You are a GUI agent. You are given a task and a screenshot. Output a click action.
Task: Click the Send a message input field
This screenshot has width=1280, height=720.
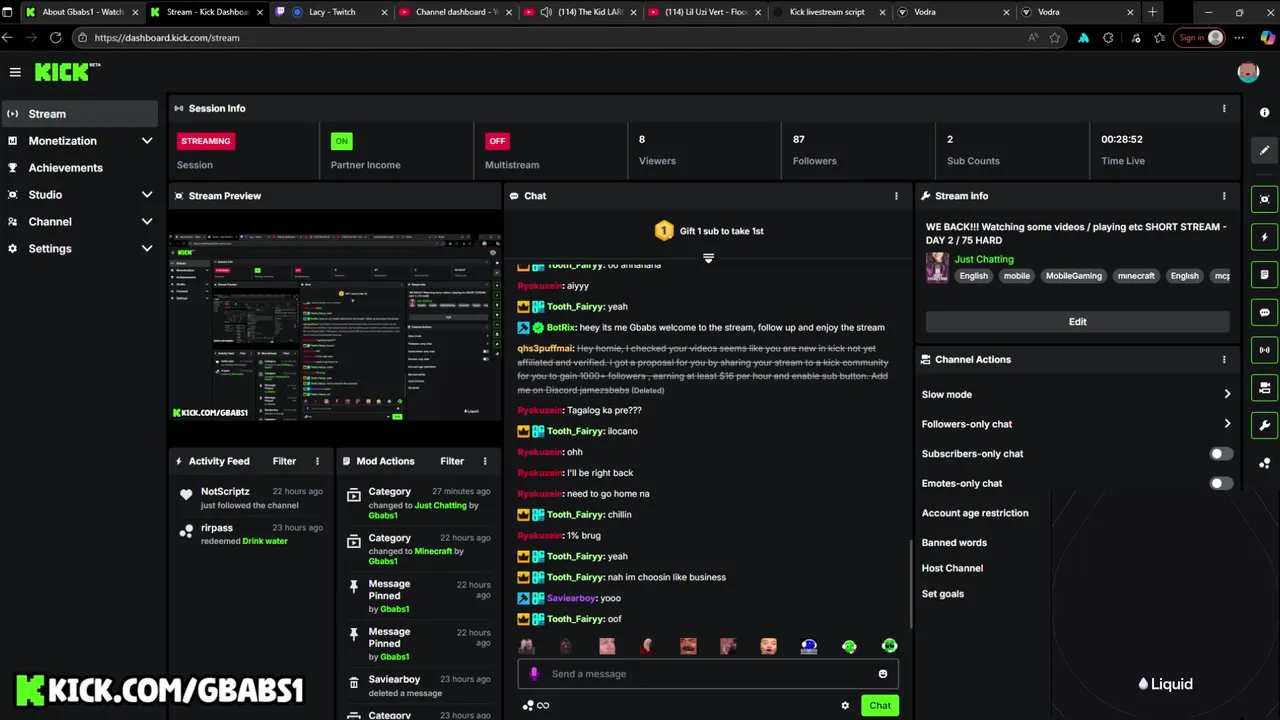(708, 674)
